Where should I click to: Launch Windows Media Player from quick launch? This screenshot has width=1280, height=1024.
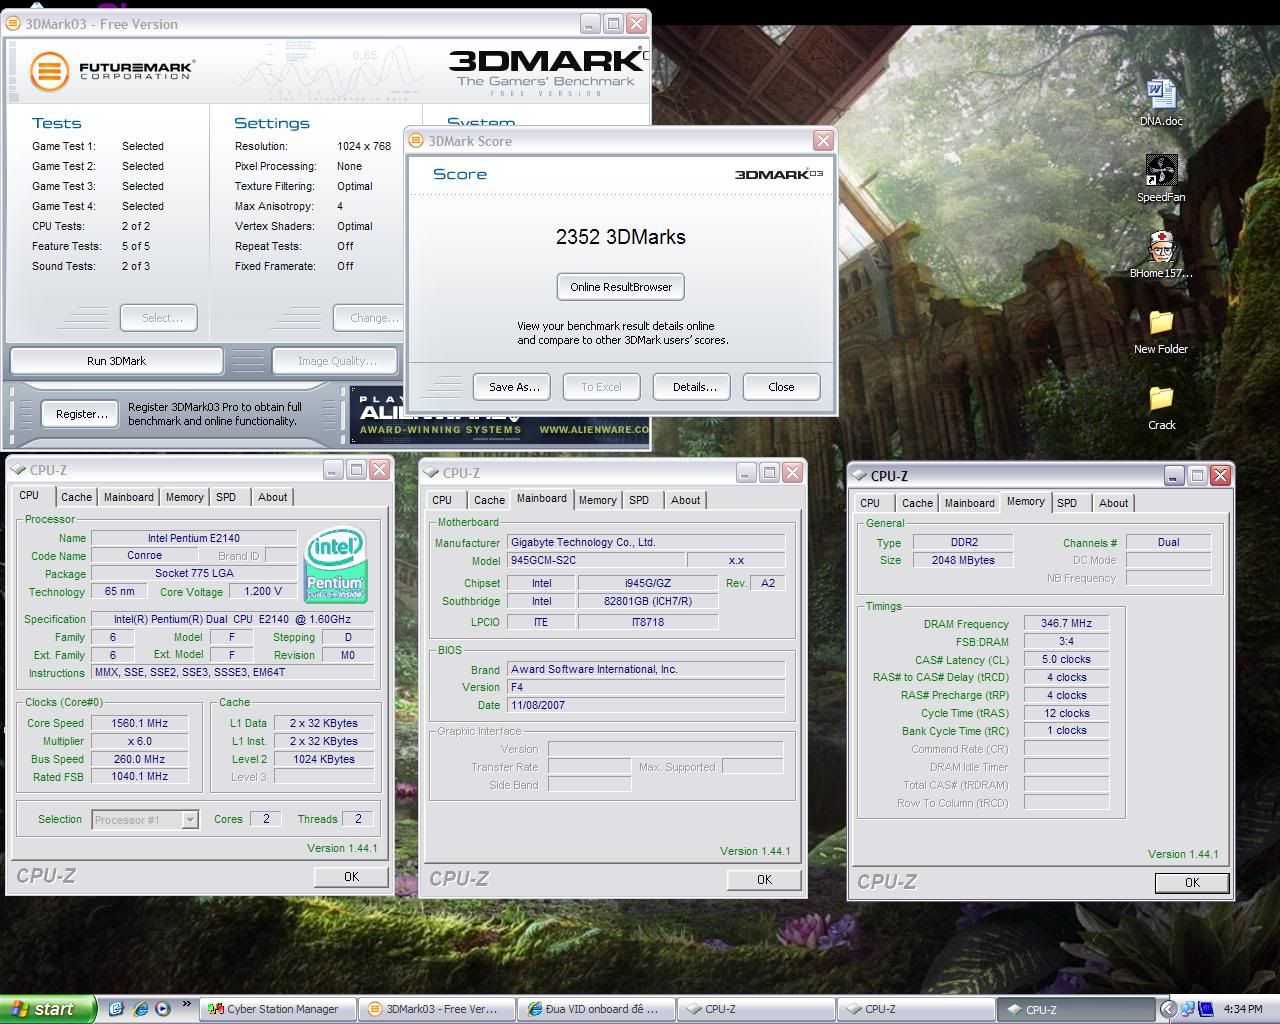162,1009
